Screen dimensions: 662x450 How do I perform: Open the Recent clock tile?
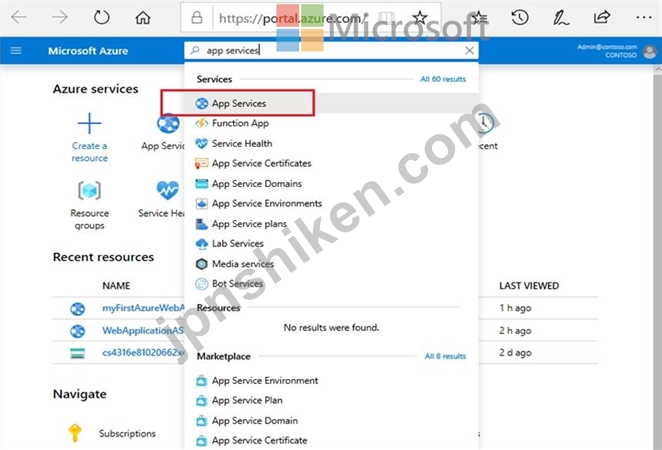pyautogui.click(x=485, y=123)
